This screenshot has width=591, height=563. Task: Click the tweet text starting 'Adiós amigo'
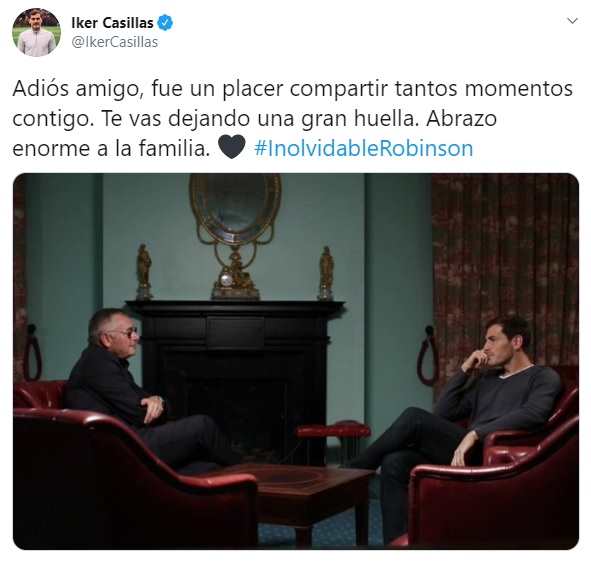click(x=292, y=118)
